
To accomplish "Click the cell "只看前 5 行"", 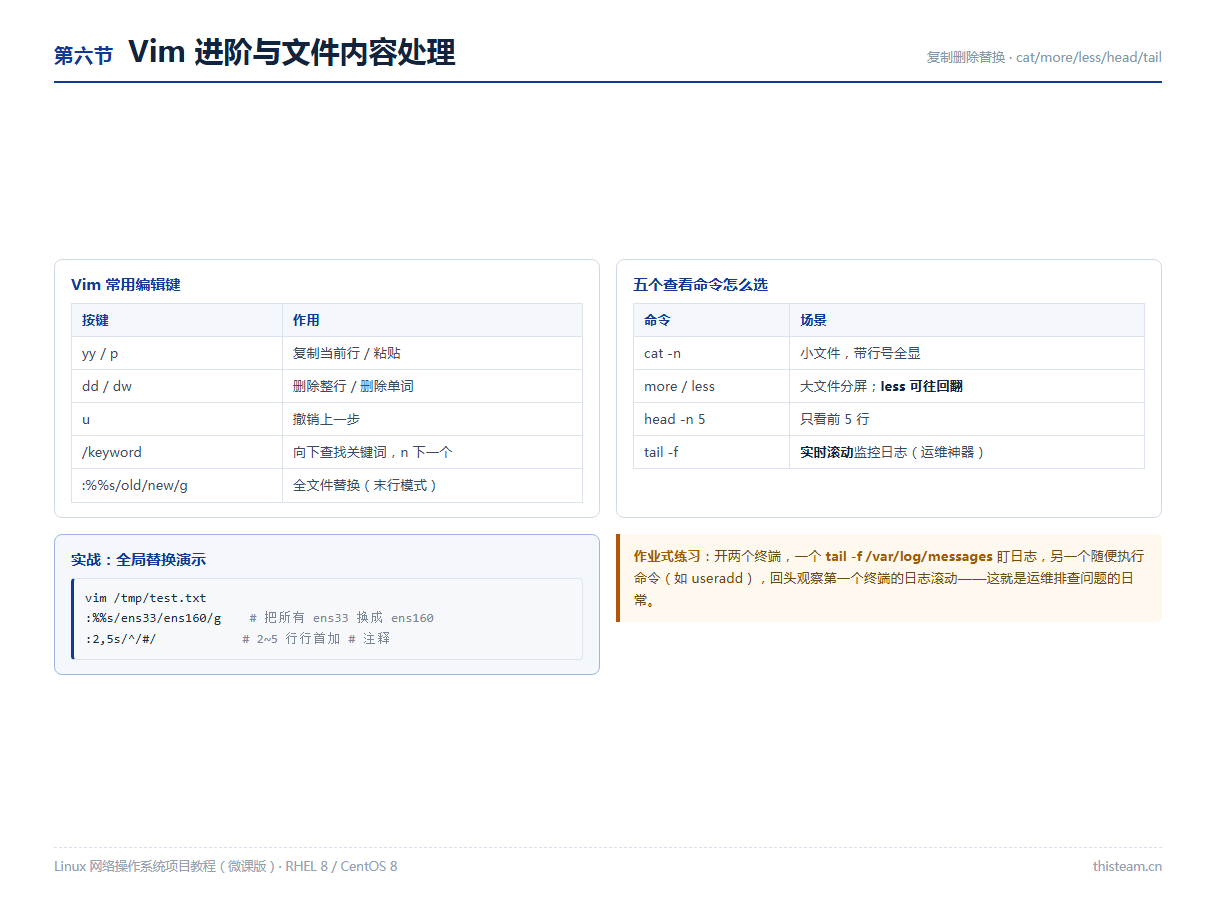I will pyautogui.click(x=967, y=419).
